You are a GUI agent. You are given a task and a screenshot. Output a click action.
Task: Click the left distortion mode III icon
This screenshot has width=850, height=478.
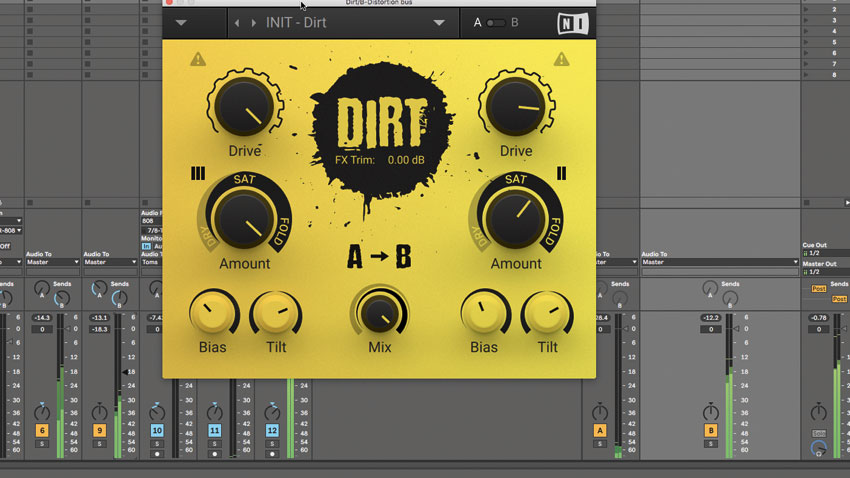pos(198,173)
